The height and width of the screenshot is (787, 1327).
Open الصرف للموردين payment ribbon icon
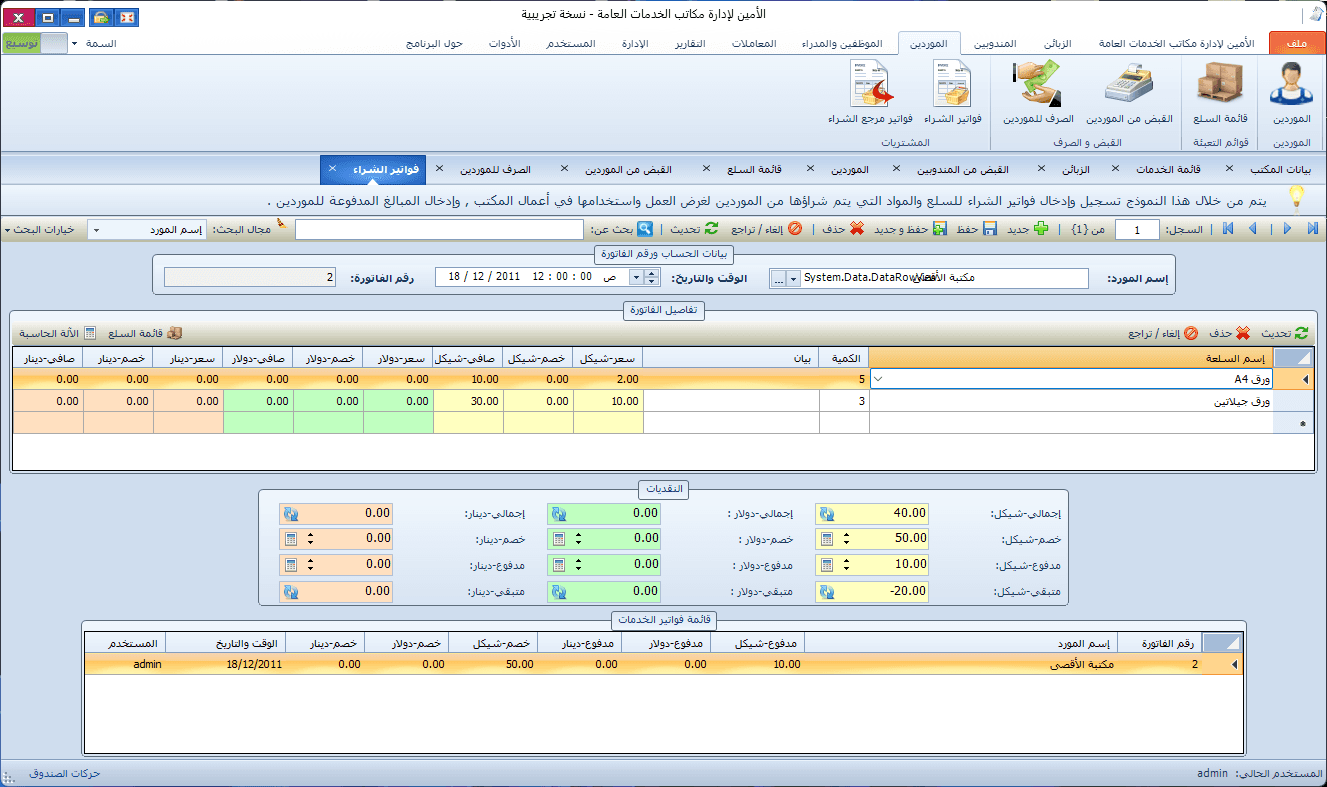click(x=1037, y=92)
